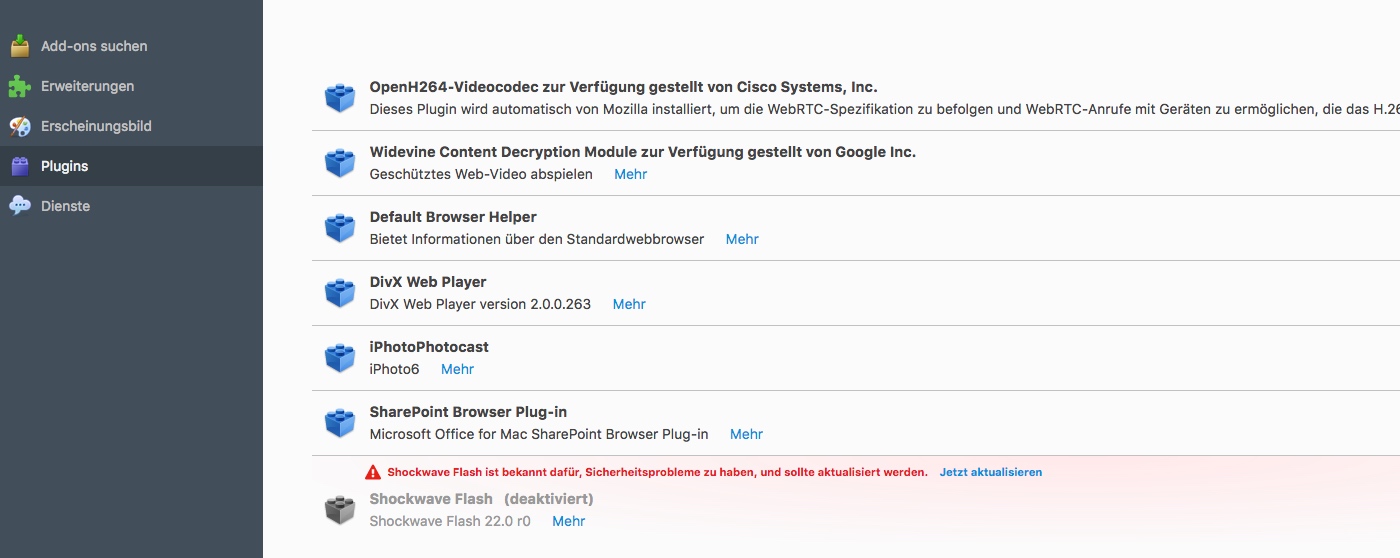Click the gray Shockwave Flash brick icon
This screenshot has width=1400, height=558.
(x=340, y=509)
